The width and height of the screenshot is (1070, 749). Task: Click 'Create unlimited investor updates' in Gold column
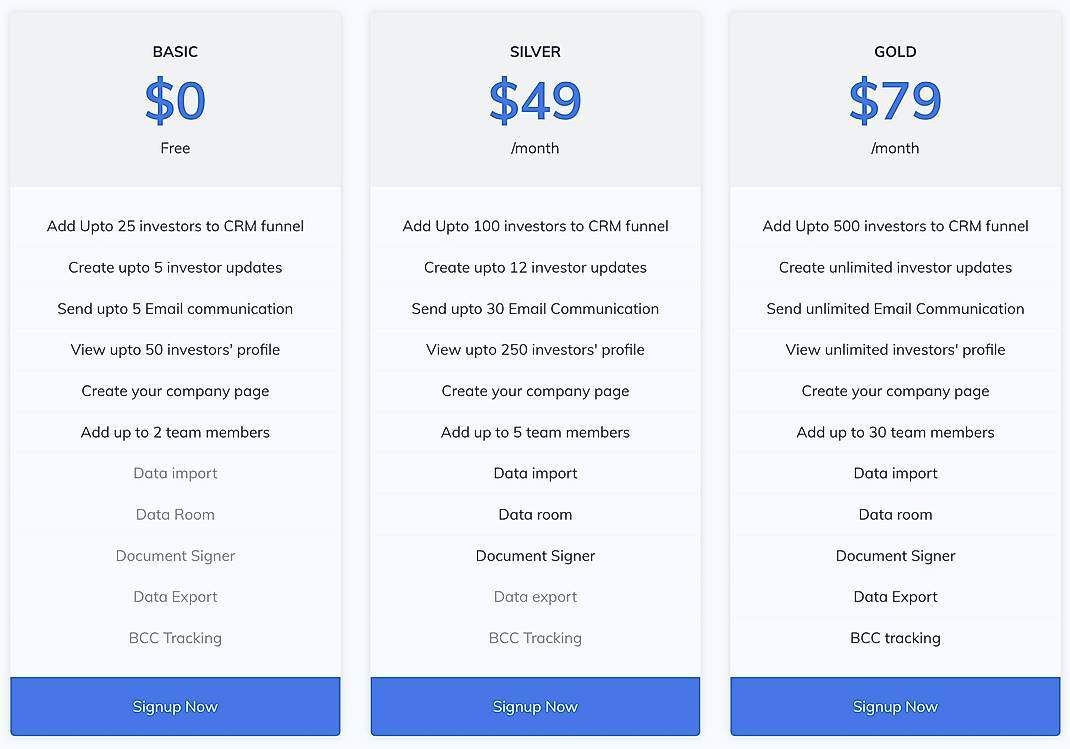[x=895, y=267]
